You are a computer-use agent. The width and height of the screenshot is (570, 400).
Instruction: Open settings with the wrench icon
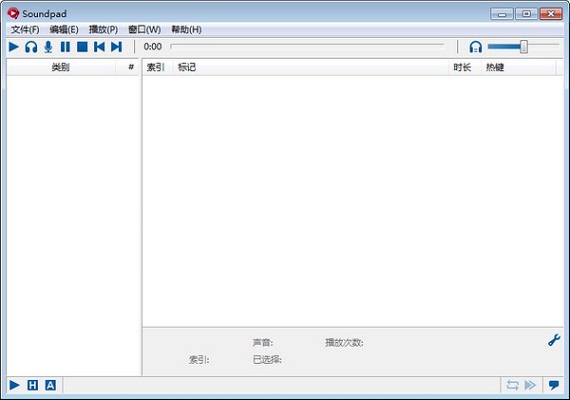(554, 340)
